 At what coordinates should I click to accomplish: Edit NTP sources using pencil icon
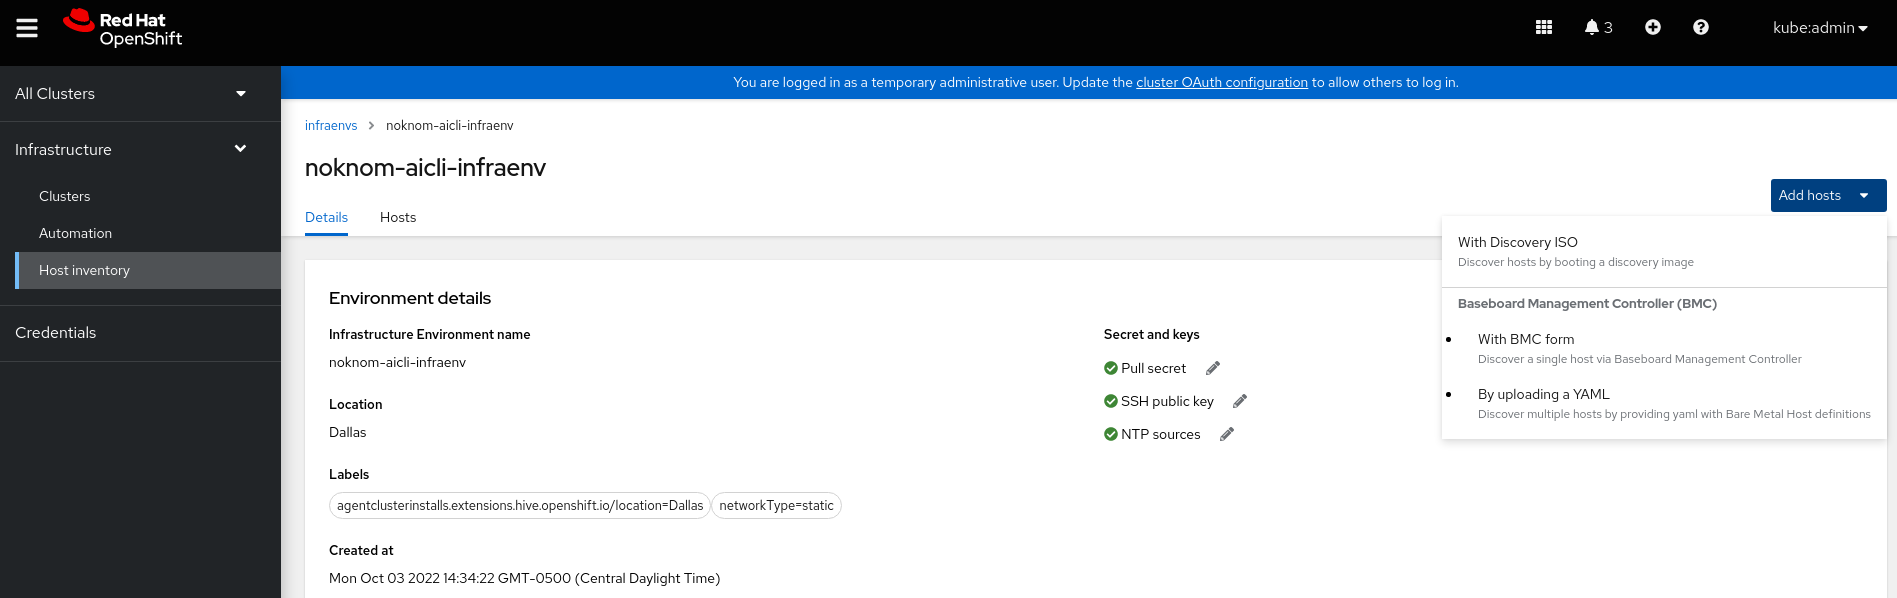1227,434
